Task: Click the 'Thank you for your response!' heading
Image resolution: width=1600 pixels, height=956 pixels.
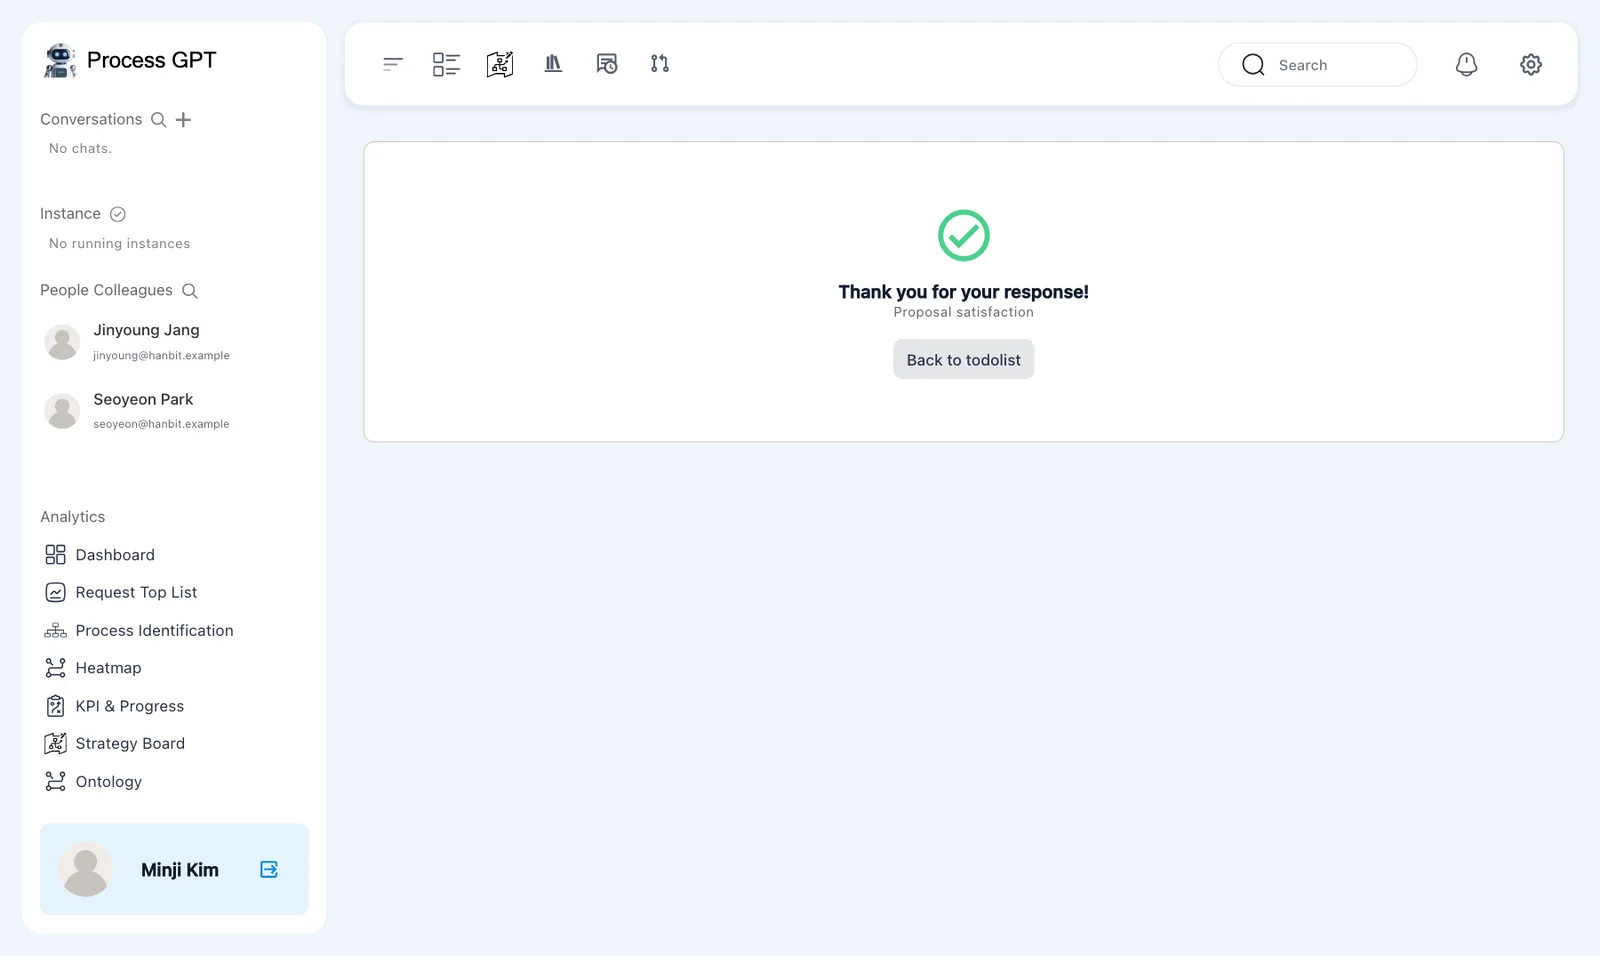Action: pos(964,292)
